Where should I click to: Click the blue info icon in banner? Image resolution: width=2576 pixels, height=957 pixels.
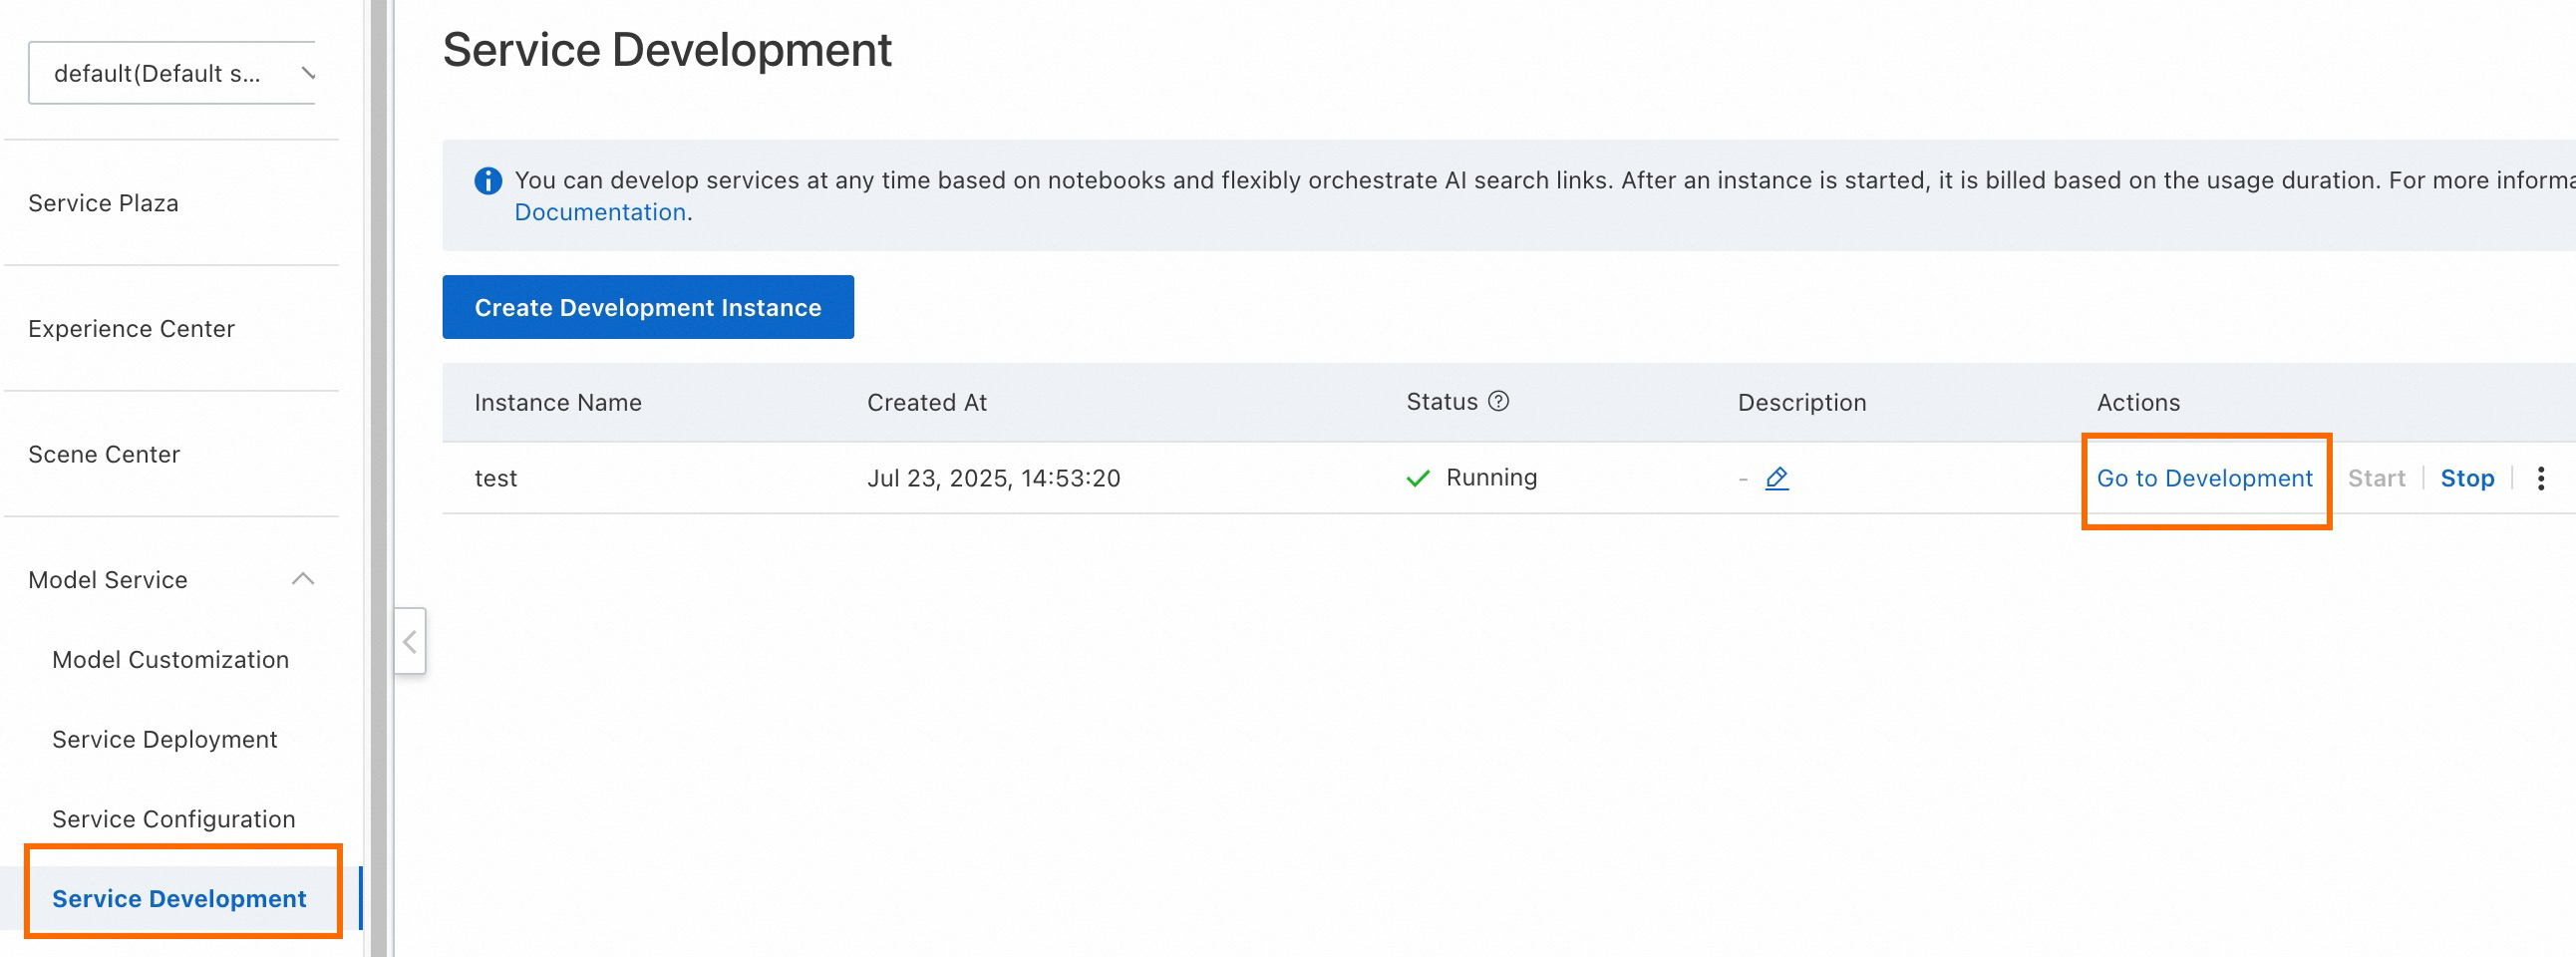coord(488,181)
